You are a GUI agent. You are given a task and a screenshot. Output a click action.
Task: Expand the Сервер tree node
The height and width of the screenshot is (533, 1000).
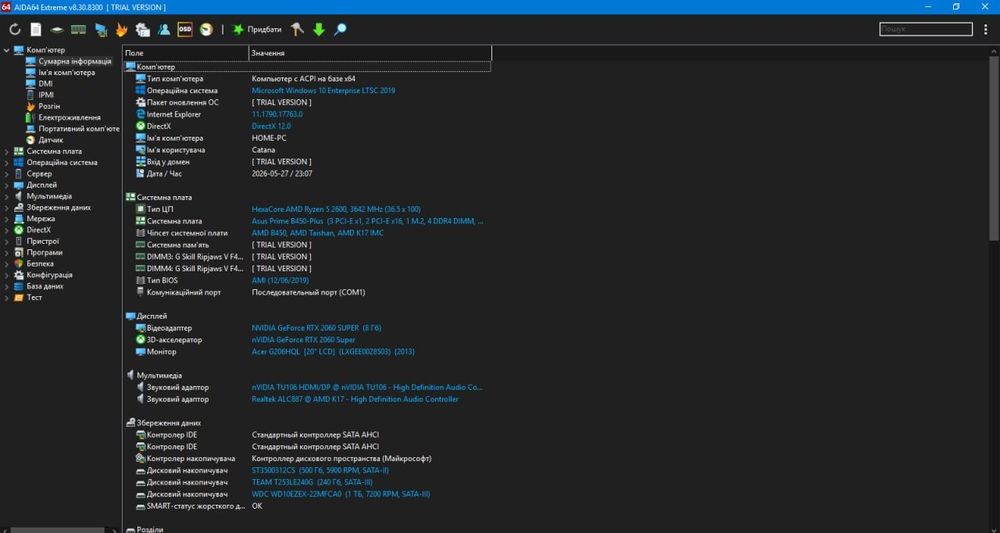coord(6,173)
